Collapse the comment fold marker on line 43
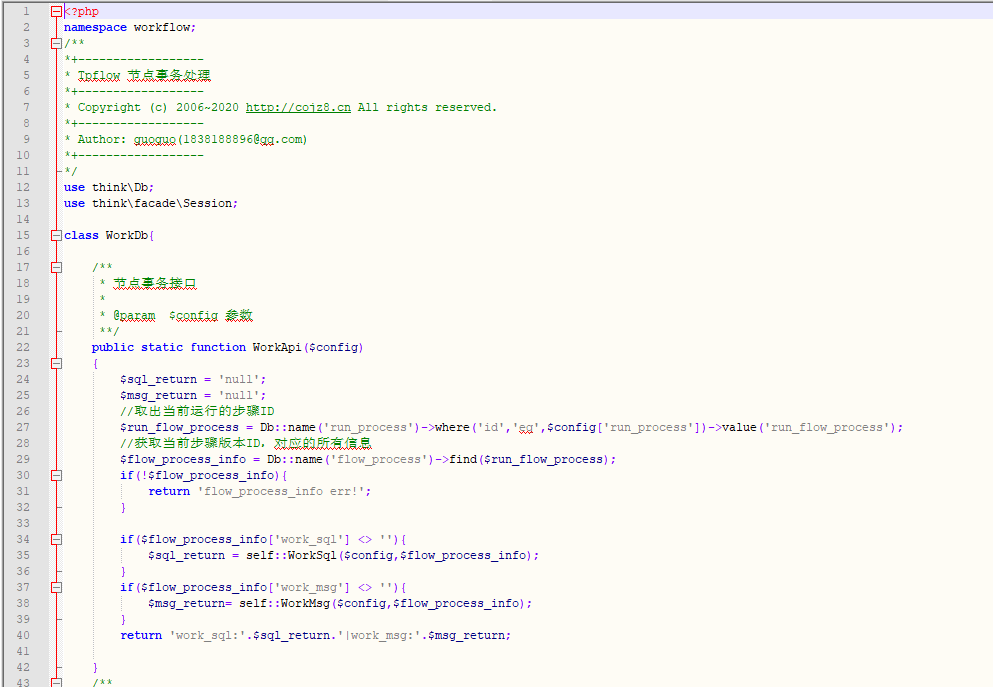 [x=56, y=683]
